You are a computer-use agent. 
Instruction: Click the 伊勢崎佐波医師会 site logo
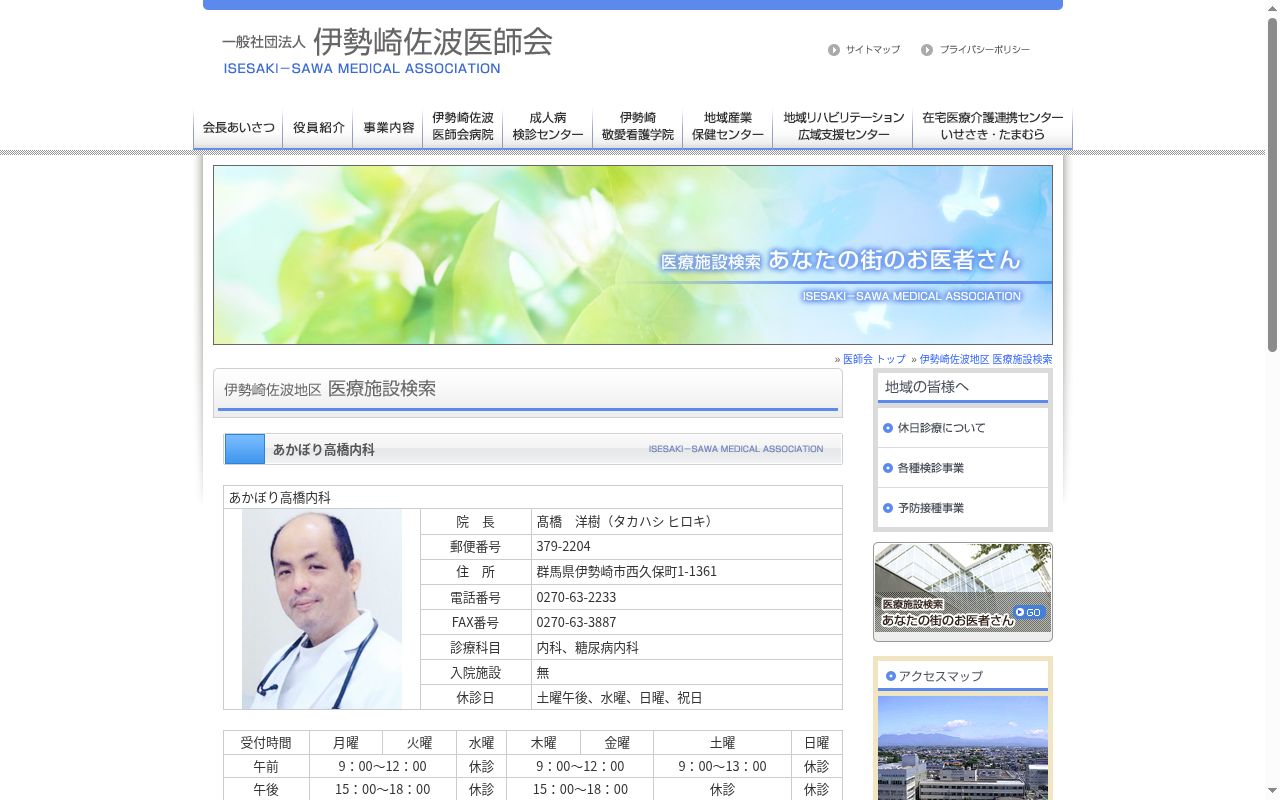tap(387, 51)
